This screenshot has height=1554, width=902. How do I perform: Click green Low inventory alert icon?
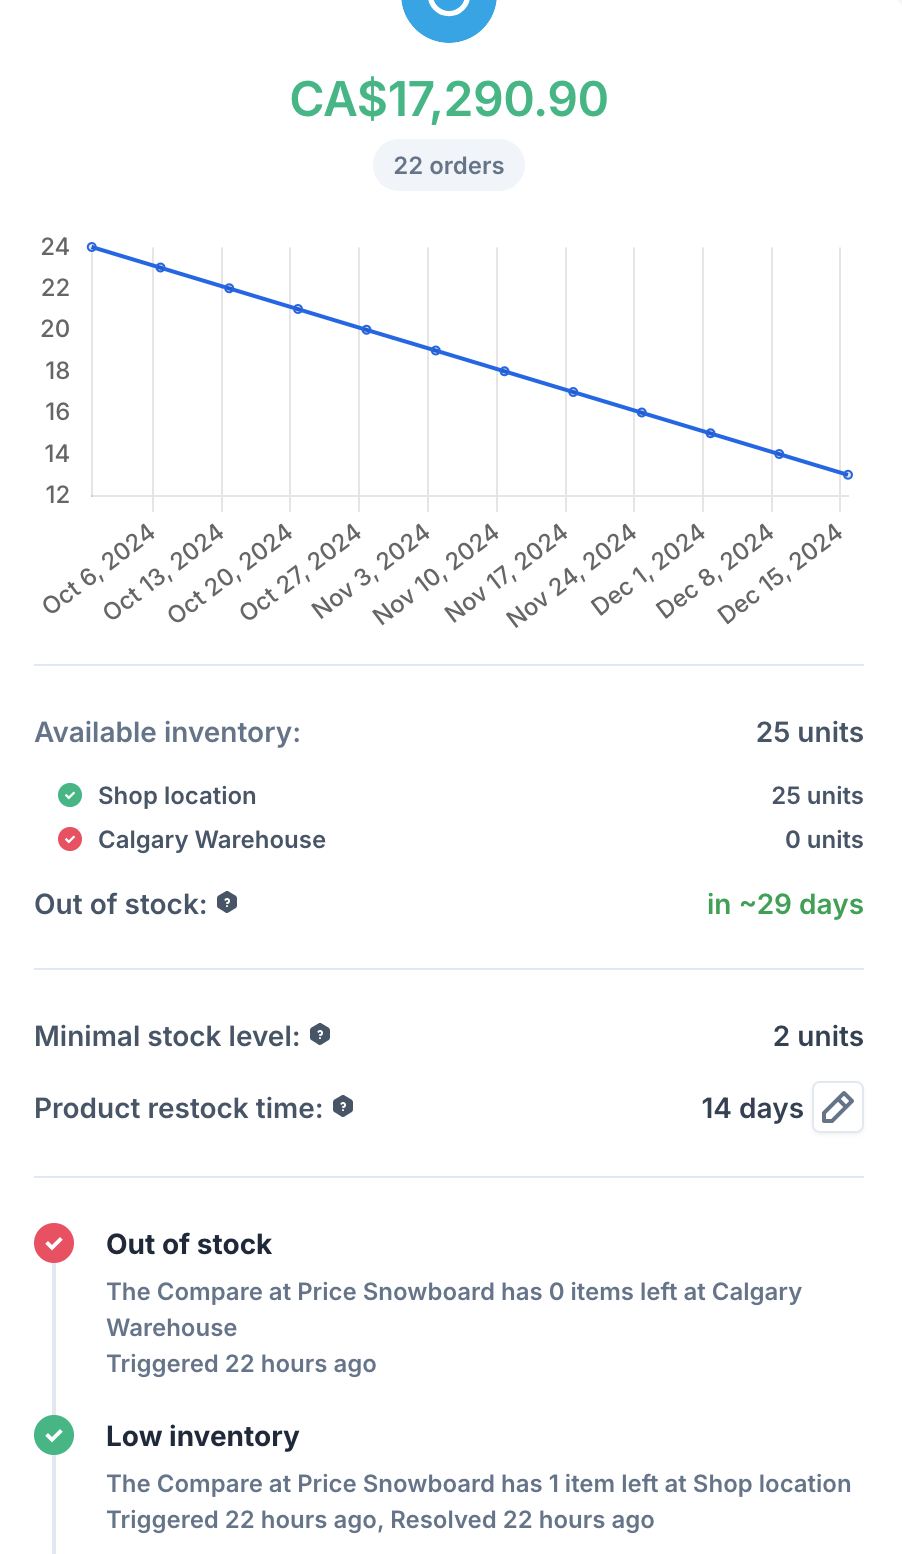coord(54,1435)
